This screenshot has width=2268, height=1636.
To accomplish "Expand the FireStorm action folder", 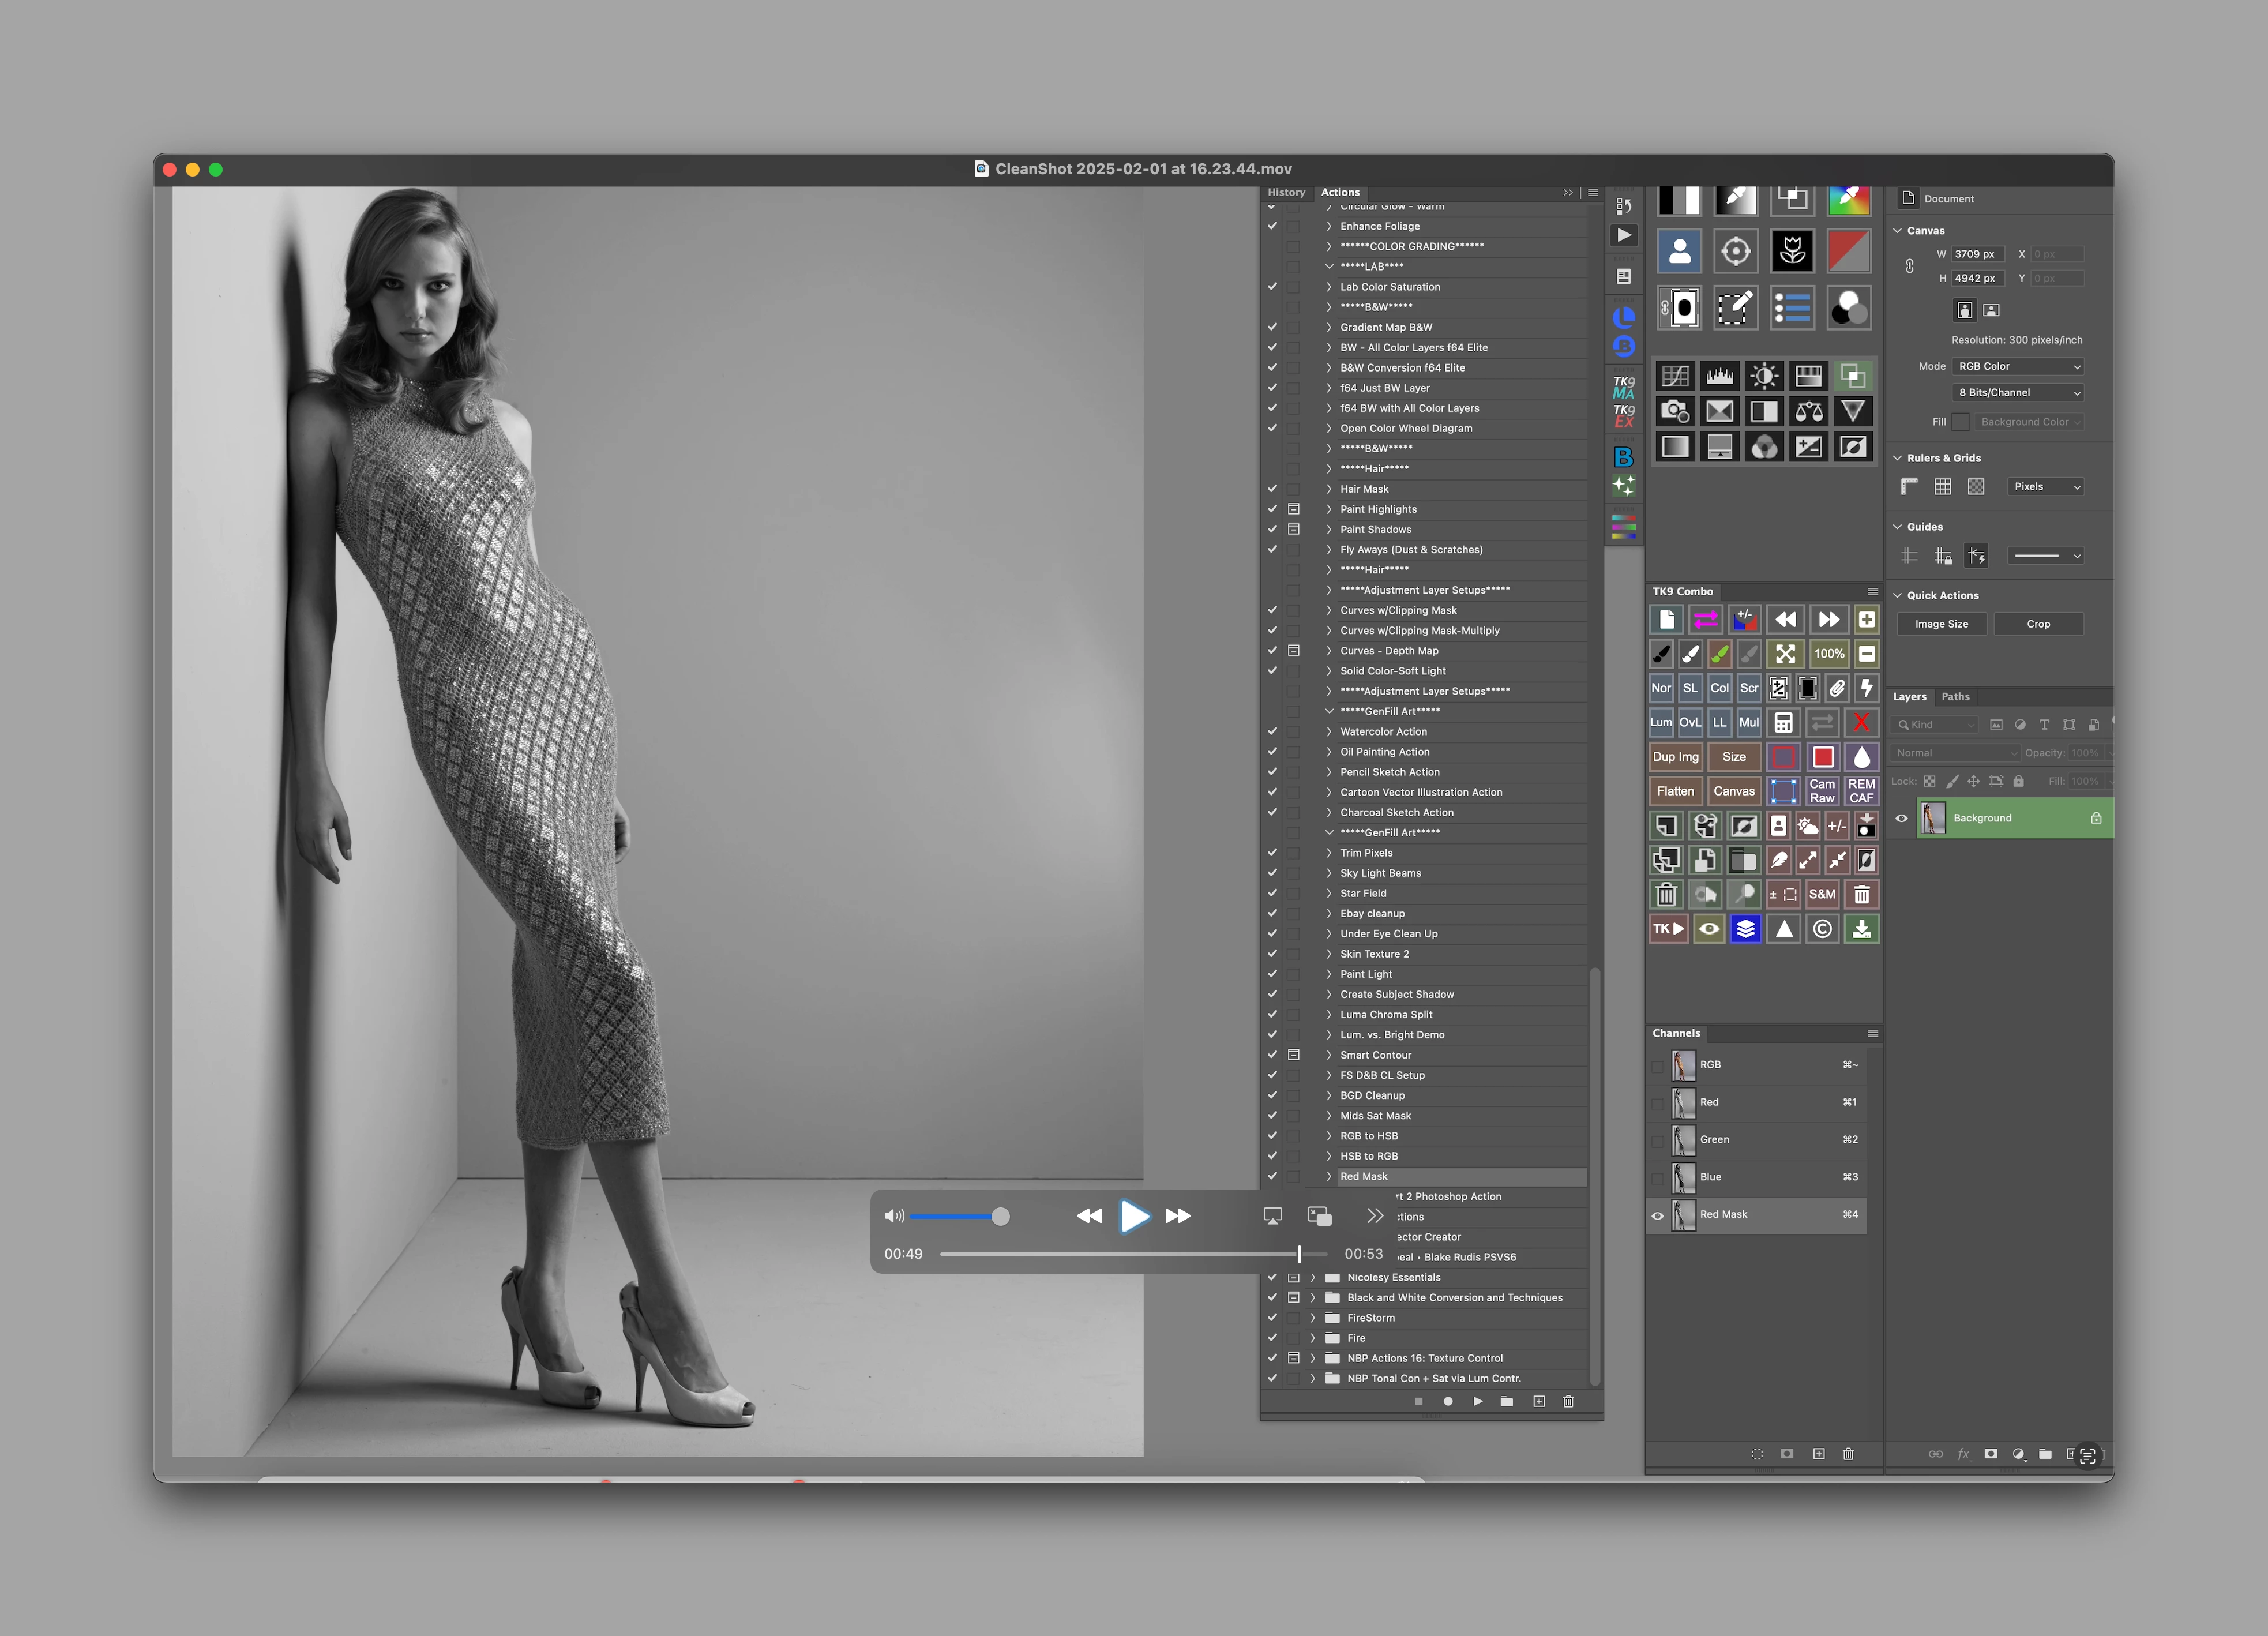I will pos(1313,1318).
